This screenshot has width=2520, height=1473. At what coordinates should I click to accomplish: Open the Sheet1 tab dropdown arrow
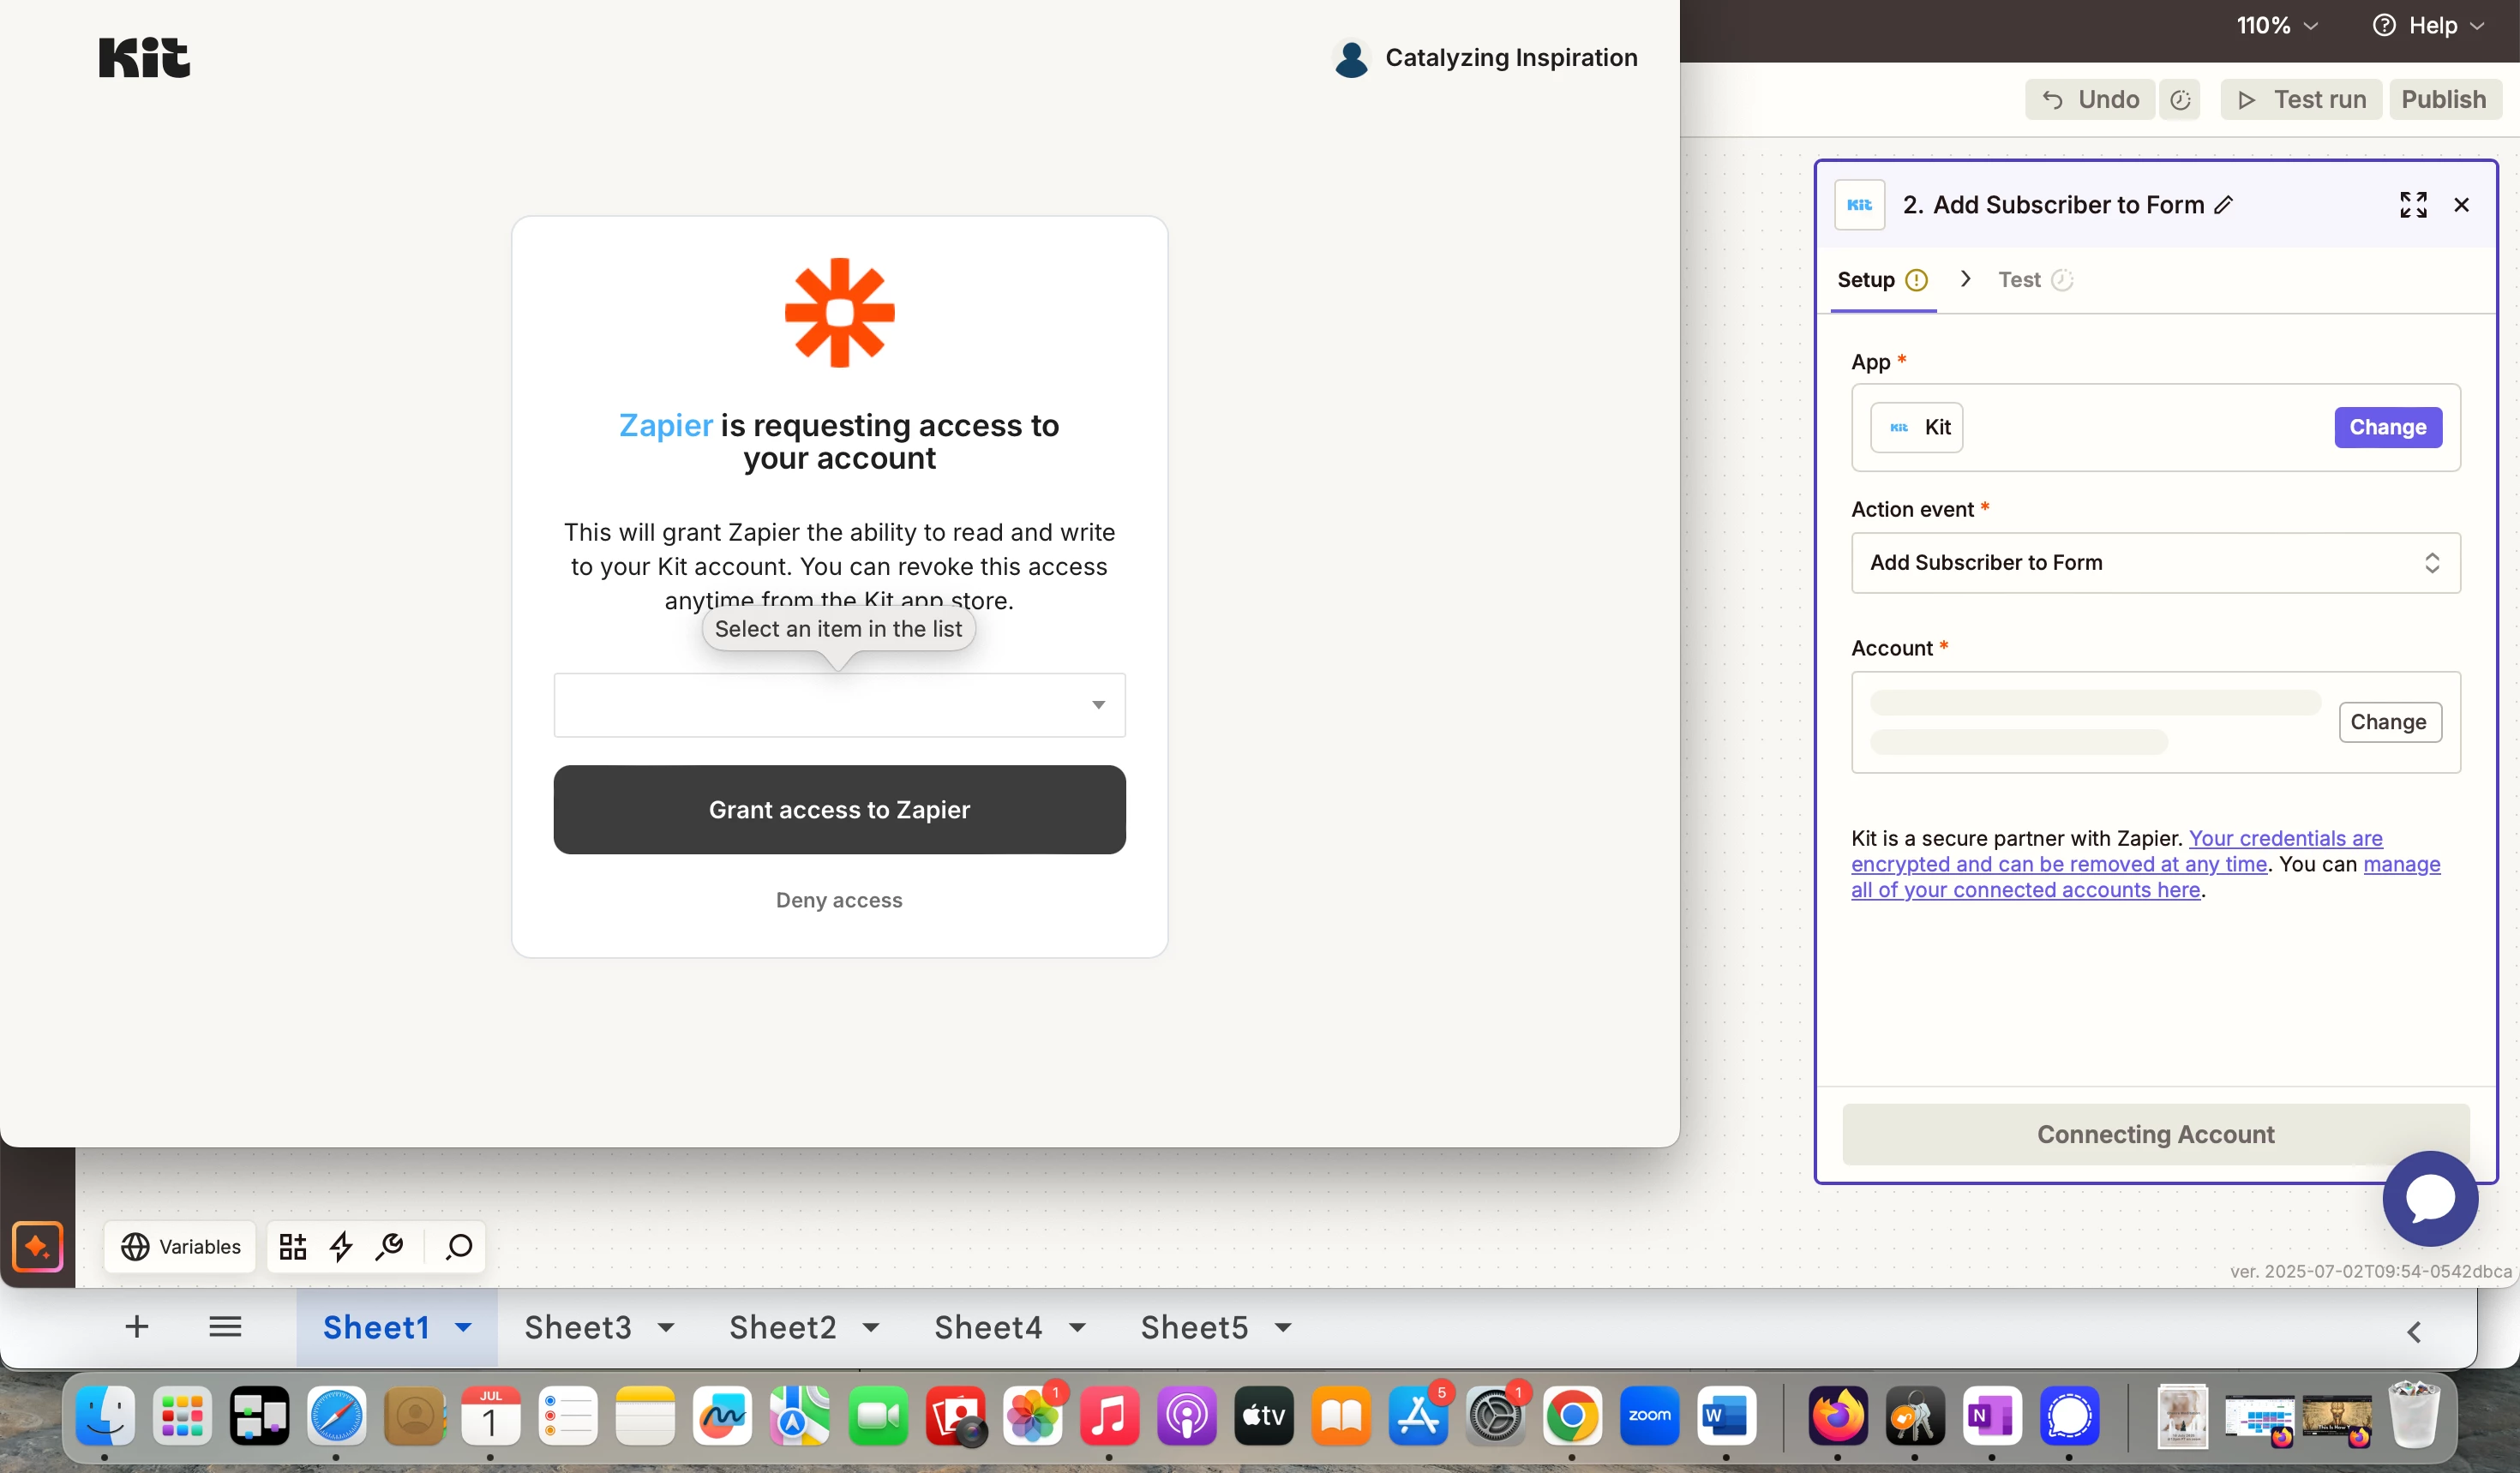[463, 1327]
